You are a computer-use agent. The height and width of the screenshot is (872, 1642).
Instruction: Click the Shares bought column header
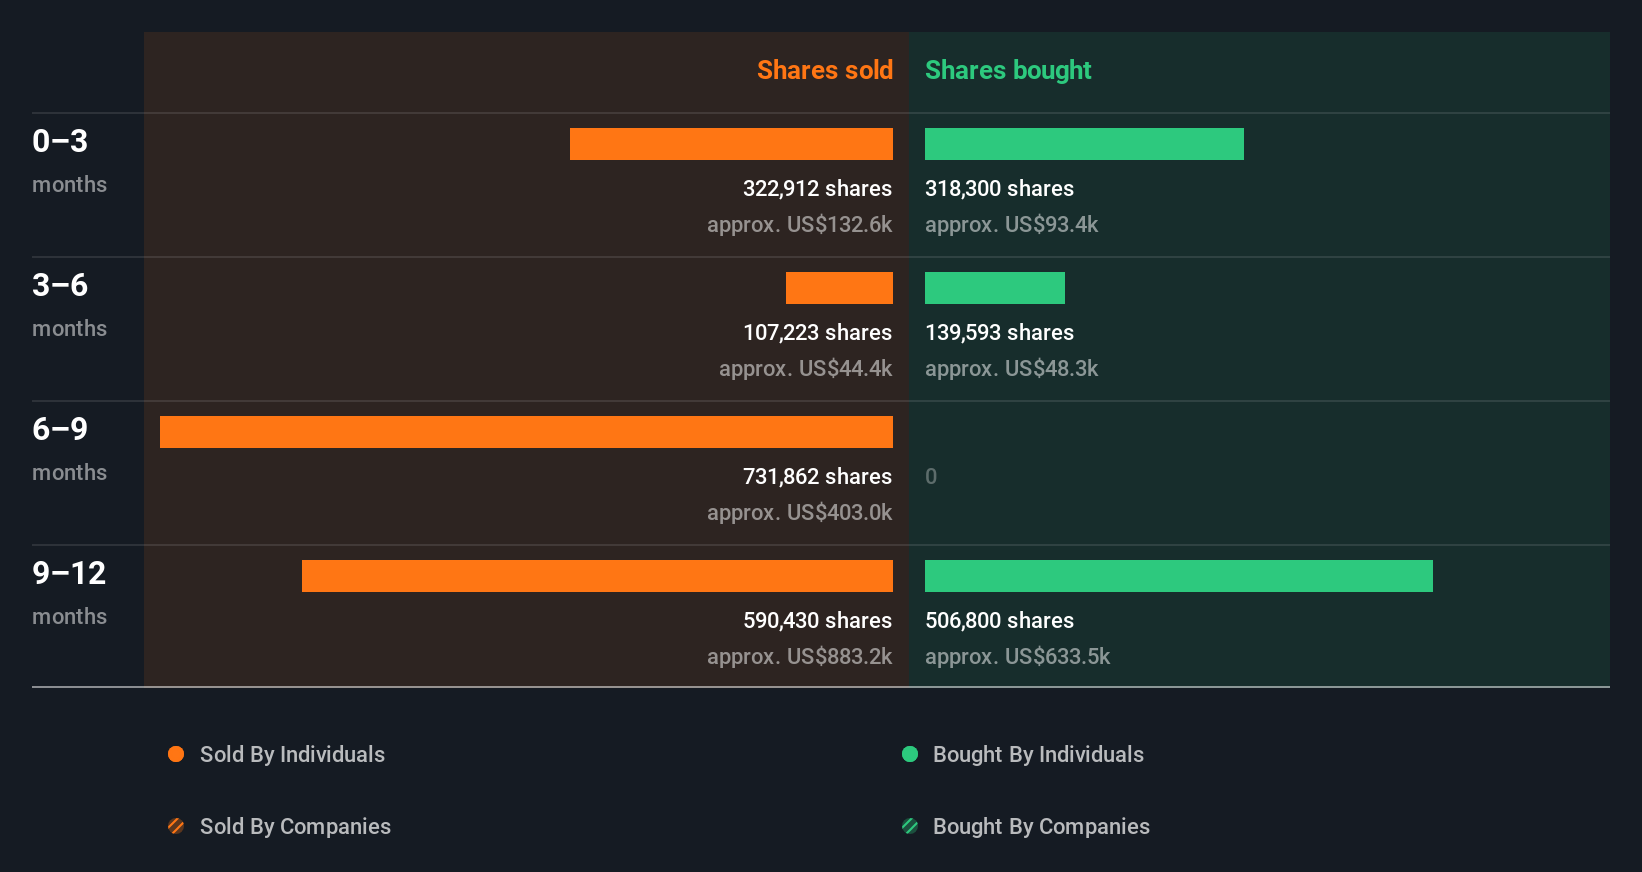[1008, 70]
